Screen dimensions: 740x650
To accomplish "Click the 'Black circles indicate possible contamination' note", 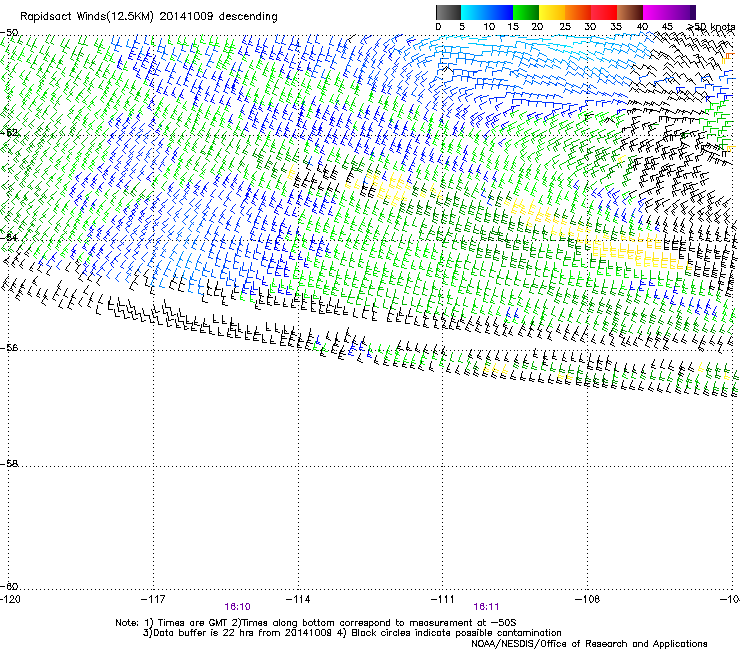I will tap(456, 633).
